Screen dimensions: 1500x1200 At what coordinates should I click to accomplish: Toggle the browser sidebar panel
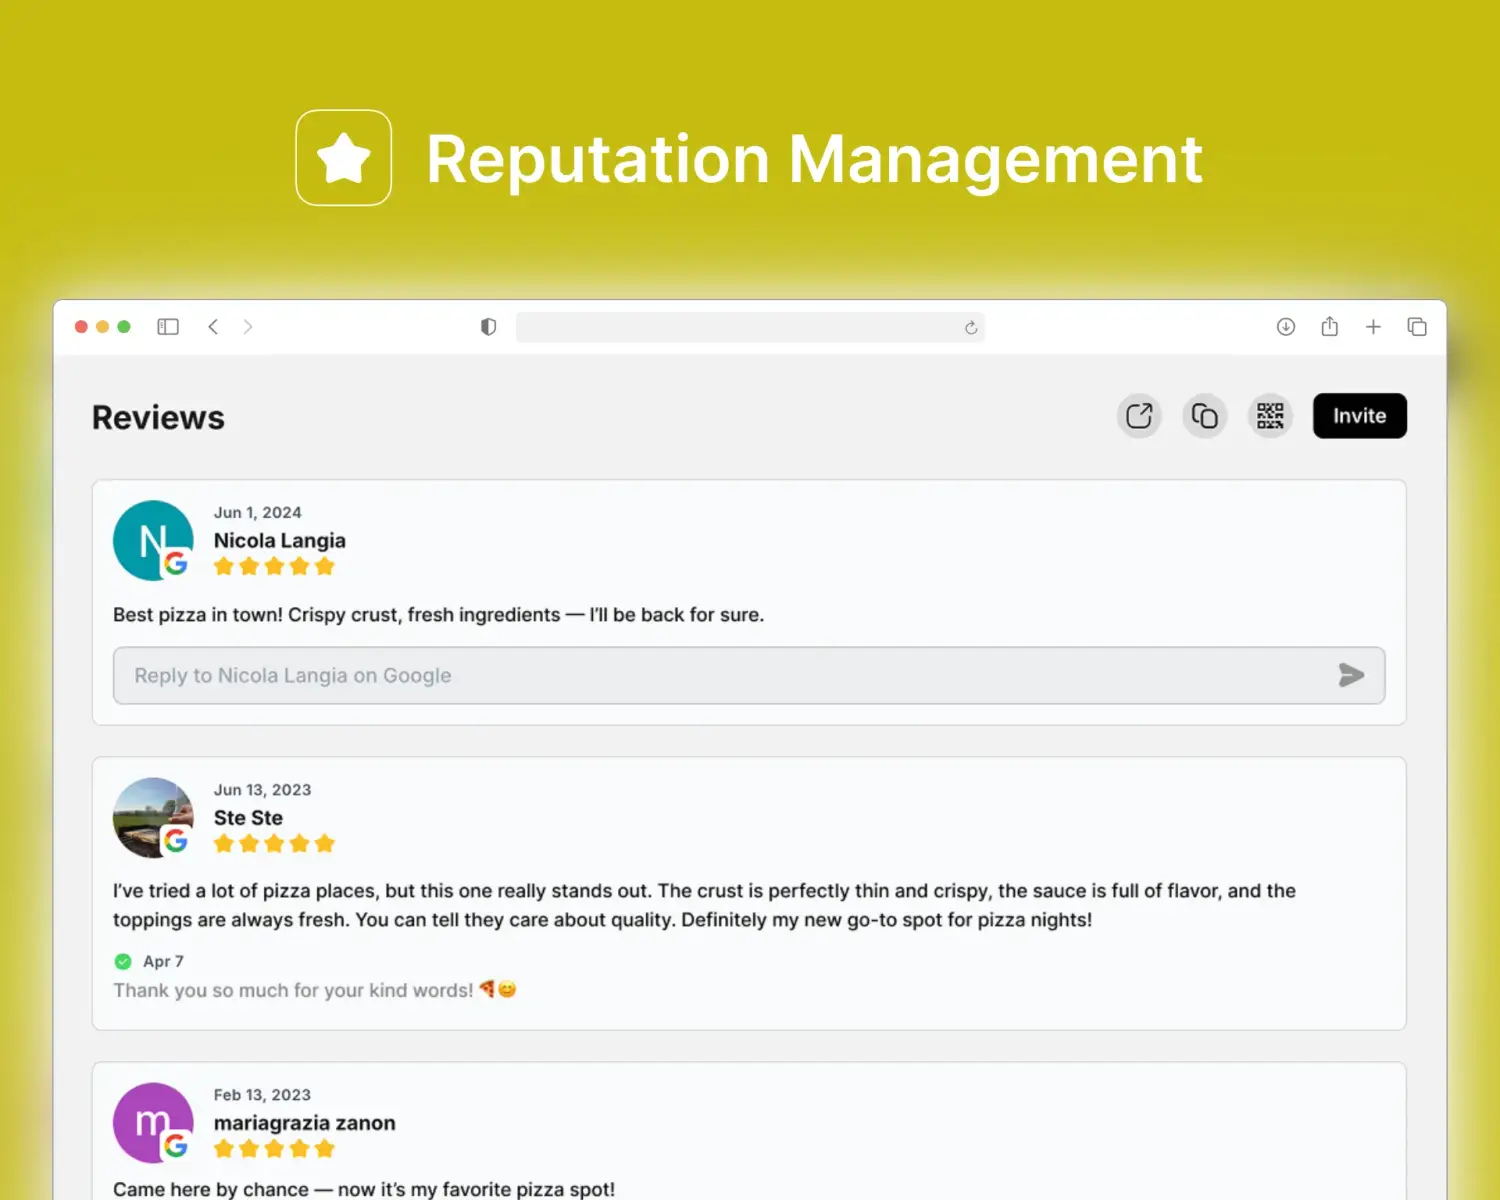(168, 327)
